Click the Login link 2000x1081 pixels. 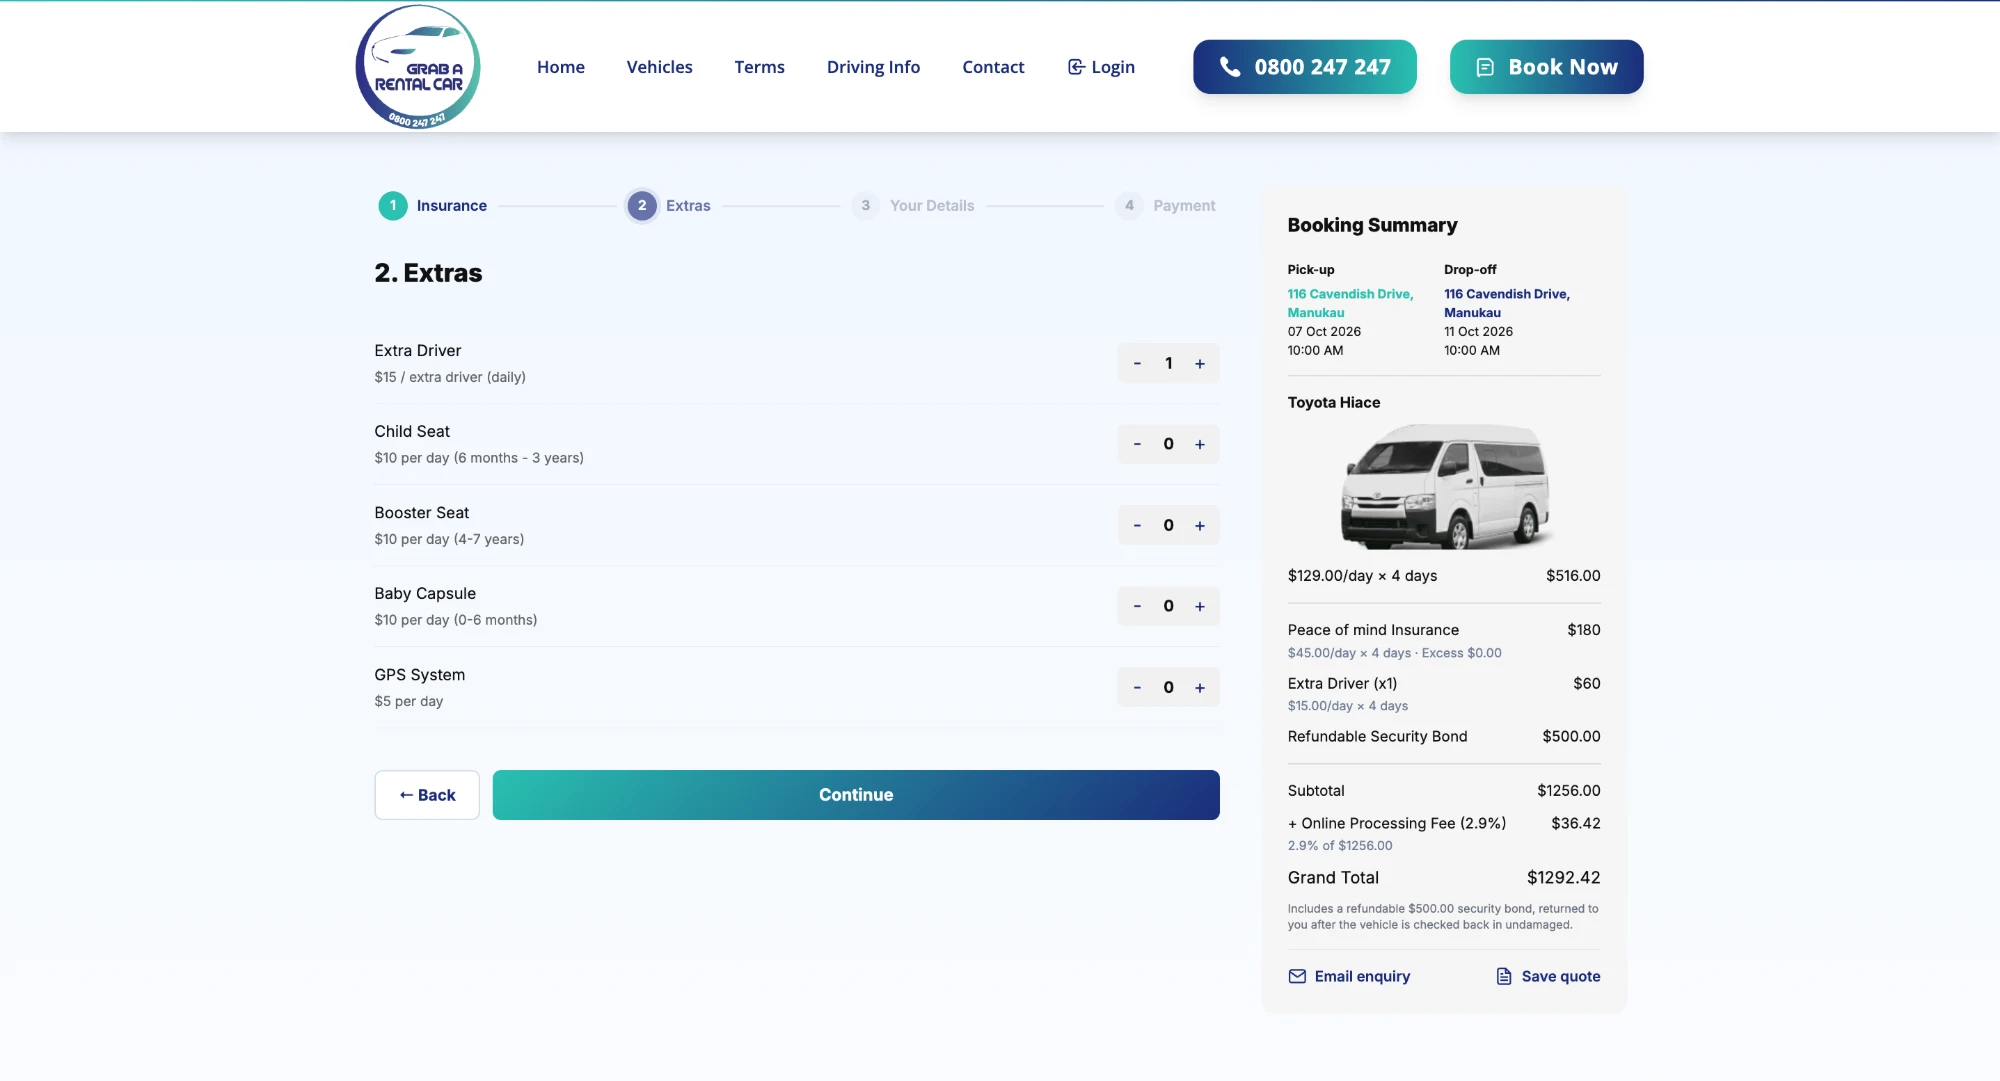(x=1101, y=67)
